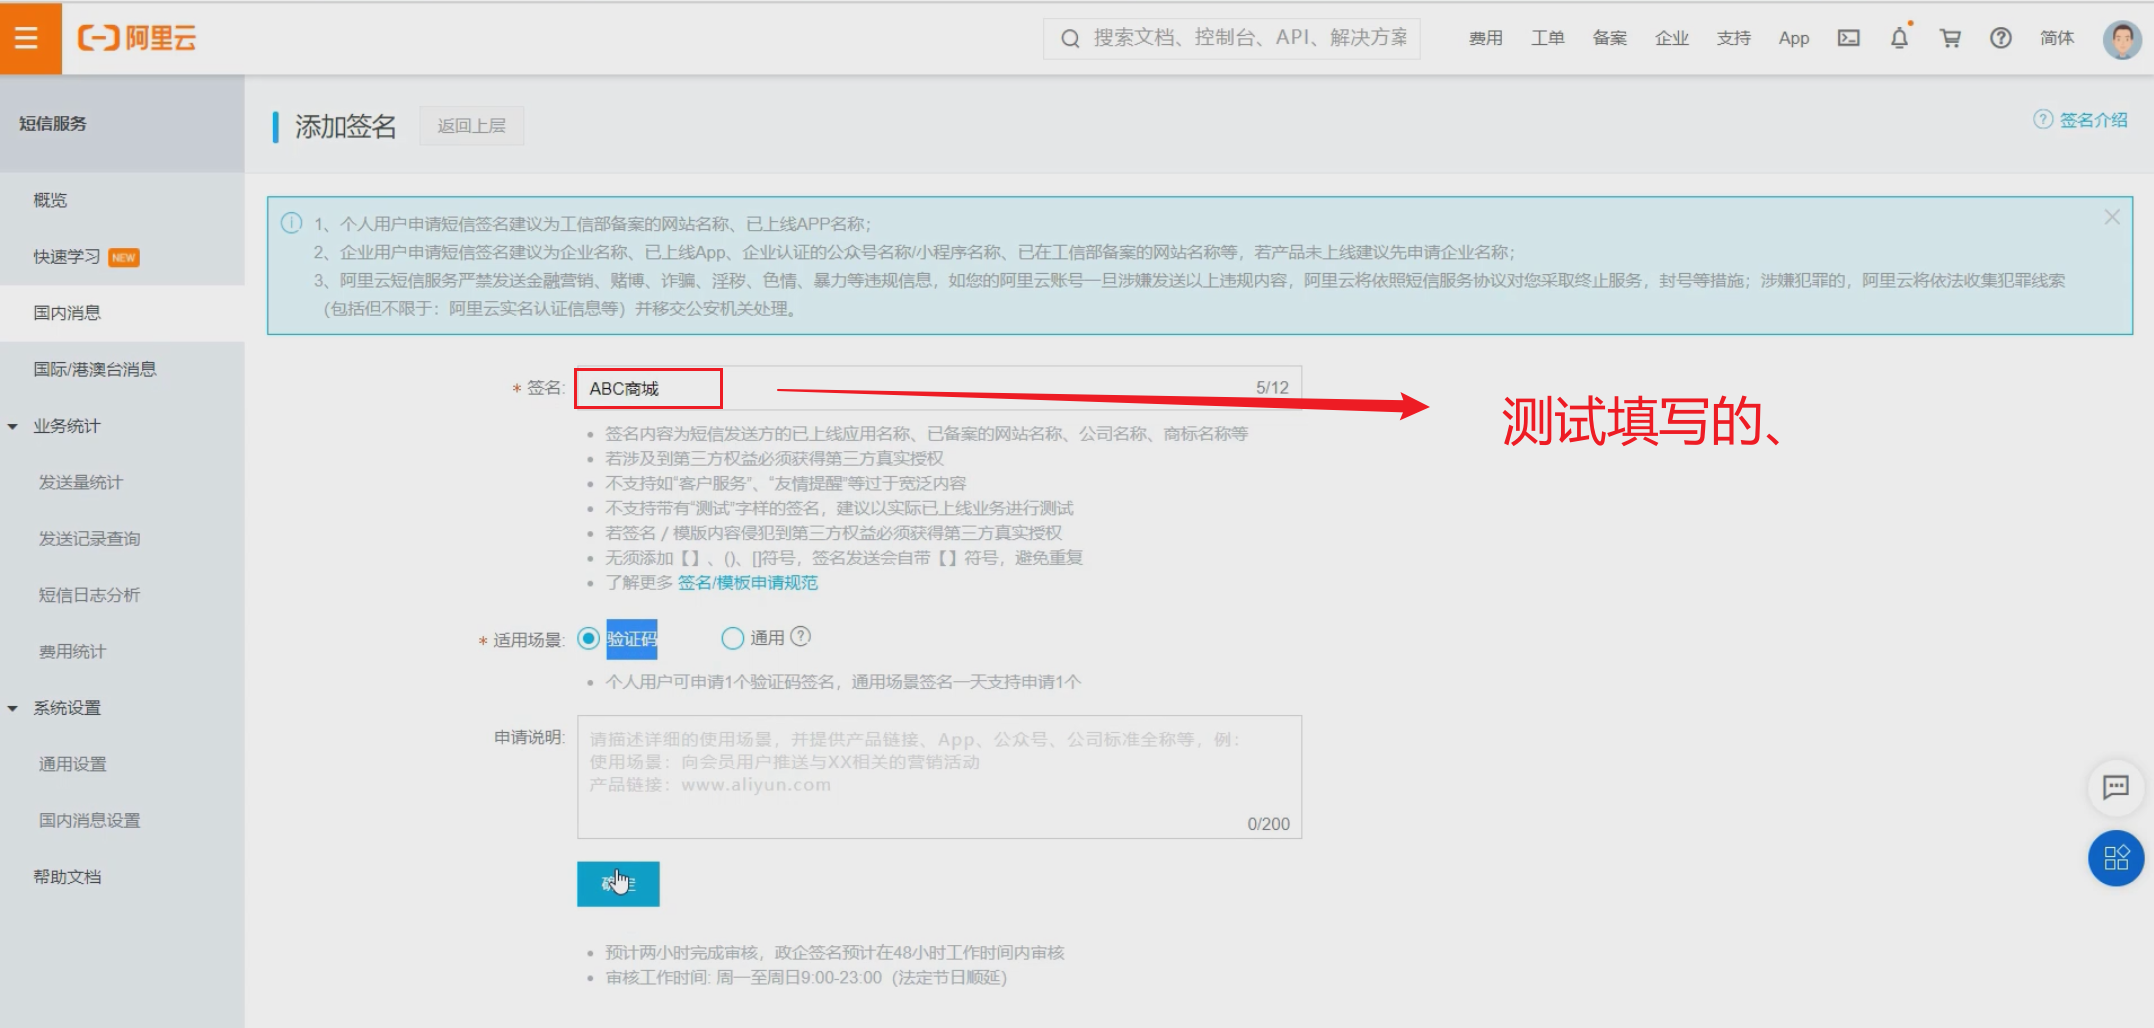Click the help icon next to 通用
2154x1028 pixels.
pos(801,636)
